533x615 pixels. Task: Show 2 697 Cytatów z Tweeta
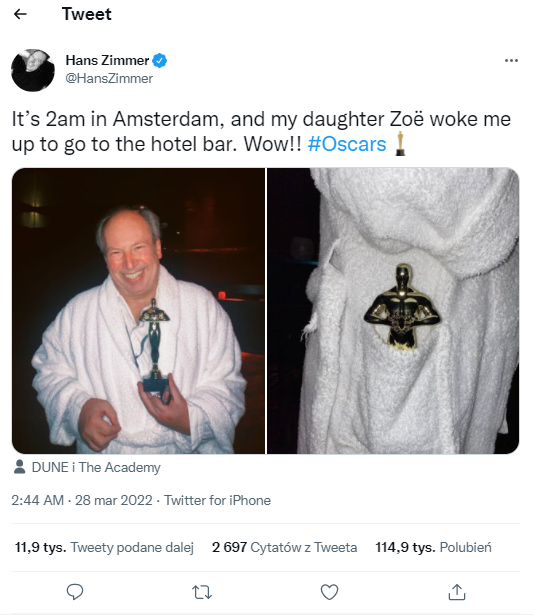284,547
